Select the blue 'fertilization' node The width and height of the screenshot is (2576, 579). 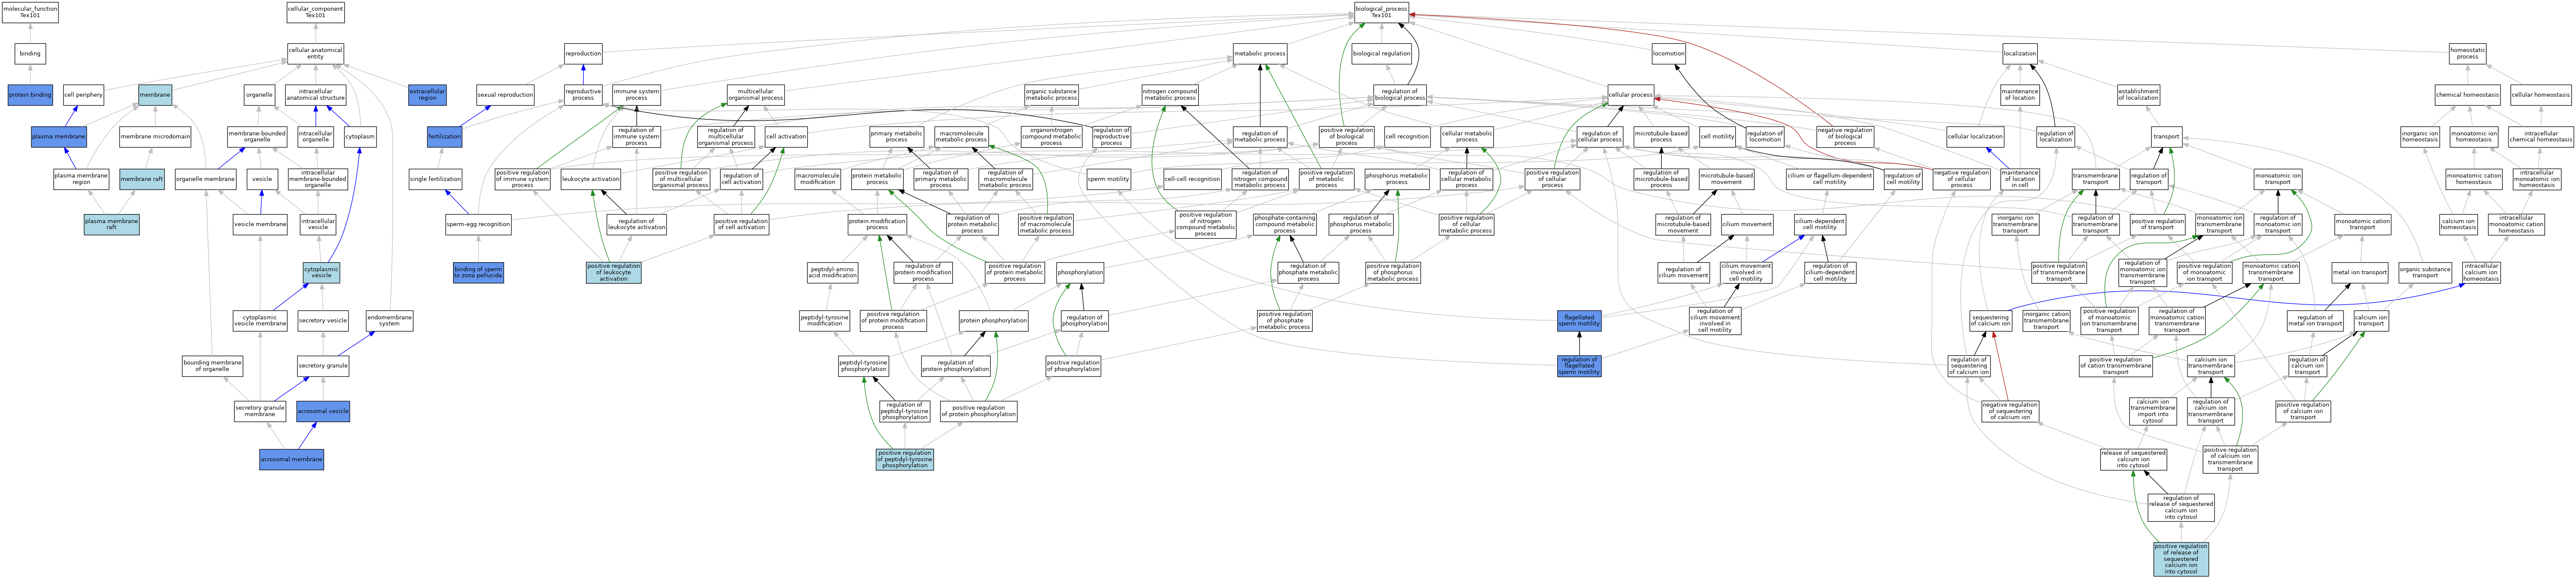pyautogui.click(x=444, y=137)
